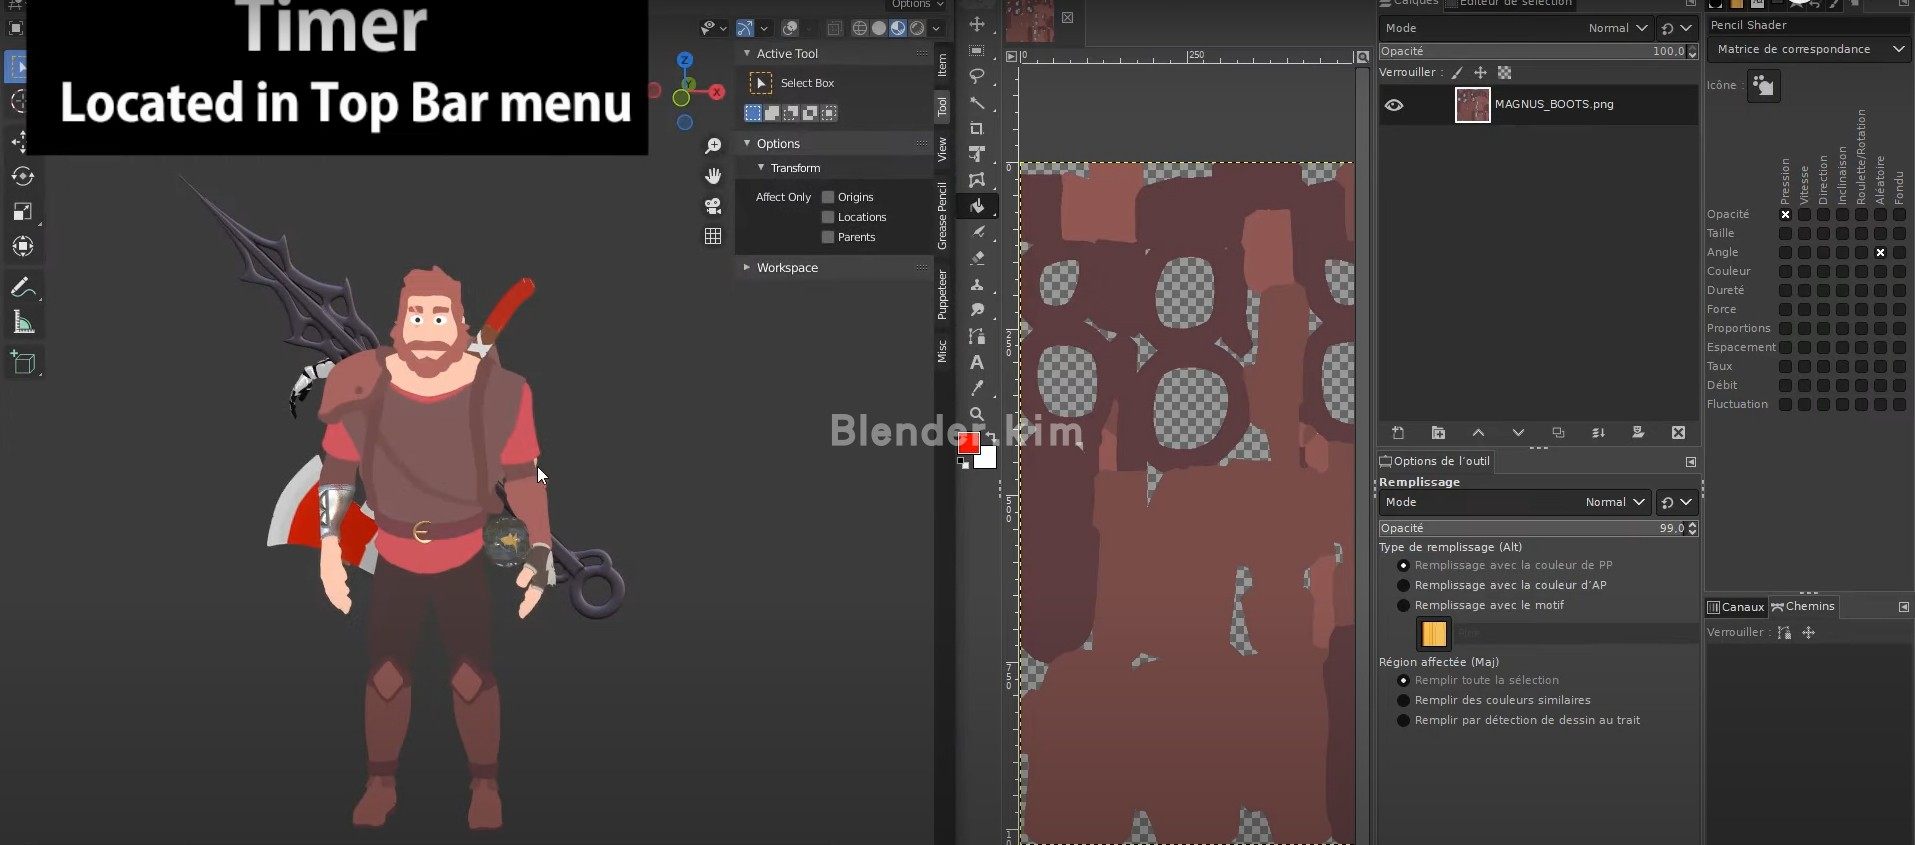1915x845 pixels.
Task: Enable the Locations checkbox
Action: tap(828, 217)
